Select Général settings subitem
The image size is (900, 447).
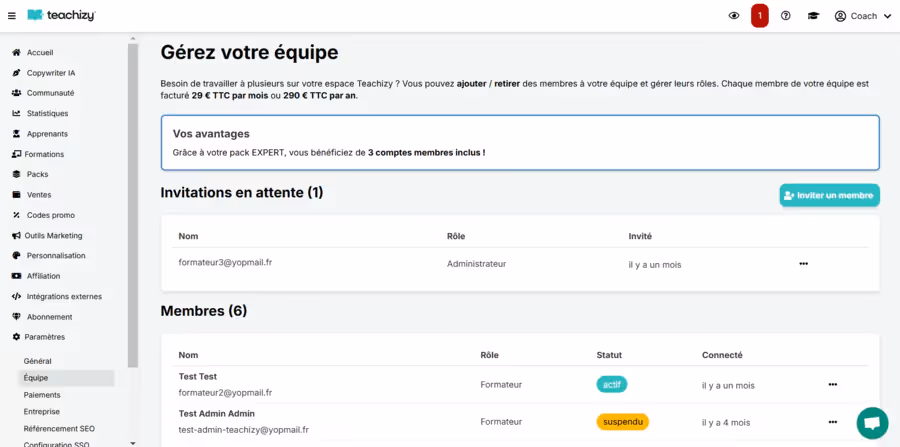(37, 362)
